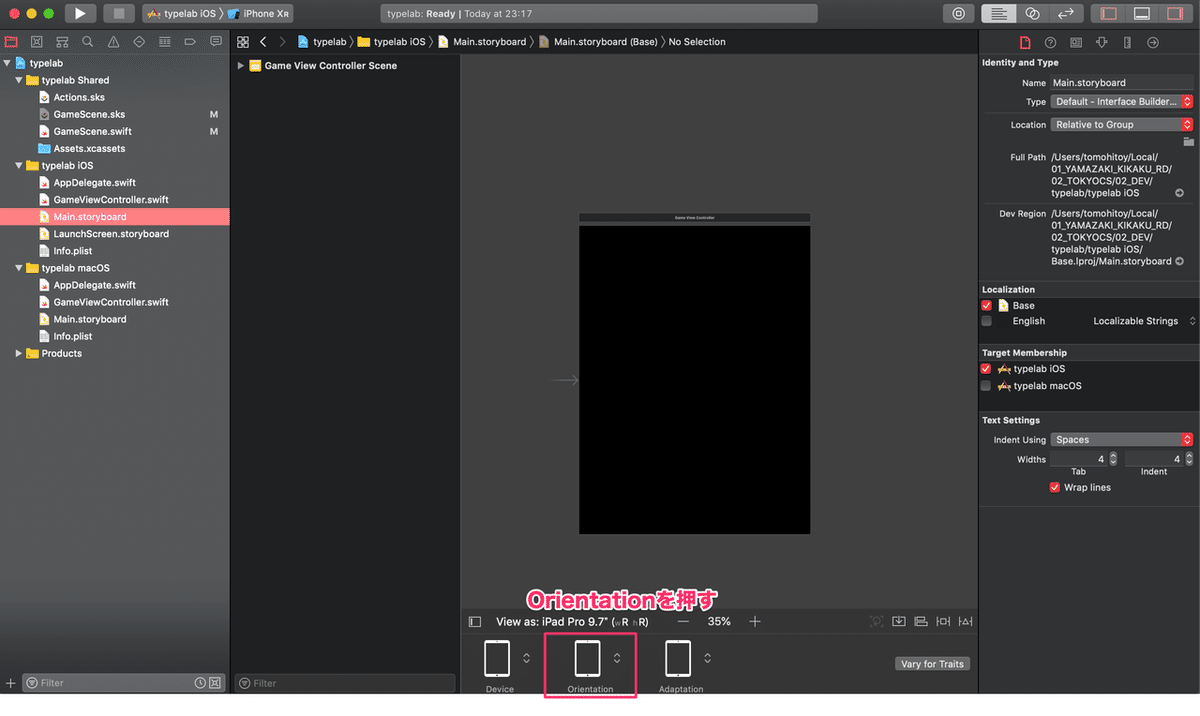
Task: Click Vary for Traits button
Action: [932, 664]
